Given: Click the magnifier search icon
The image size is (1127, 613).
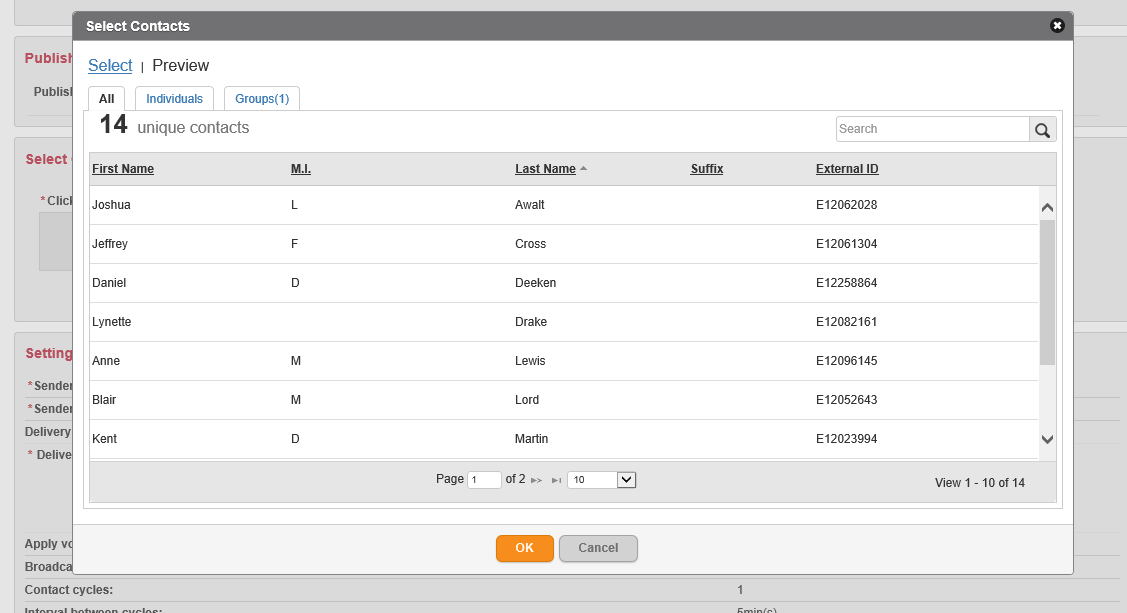Looking at the screenshot, I should coord(1042,130).
